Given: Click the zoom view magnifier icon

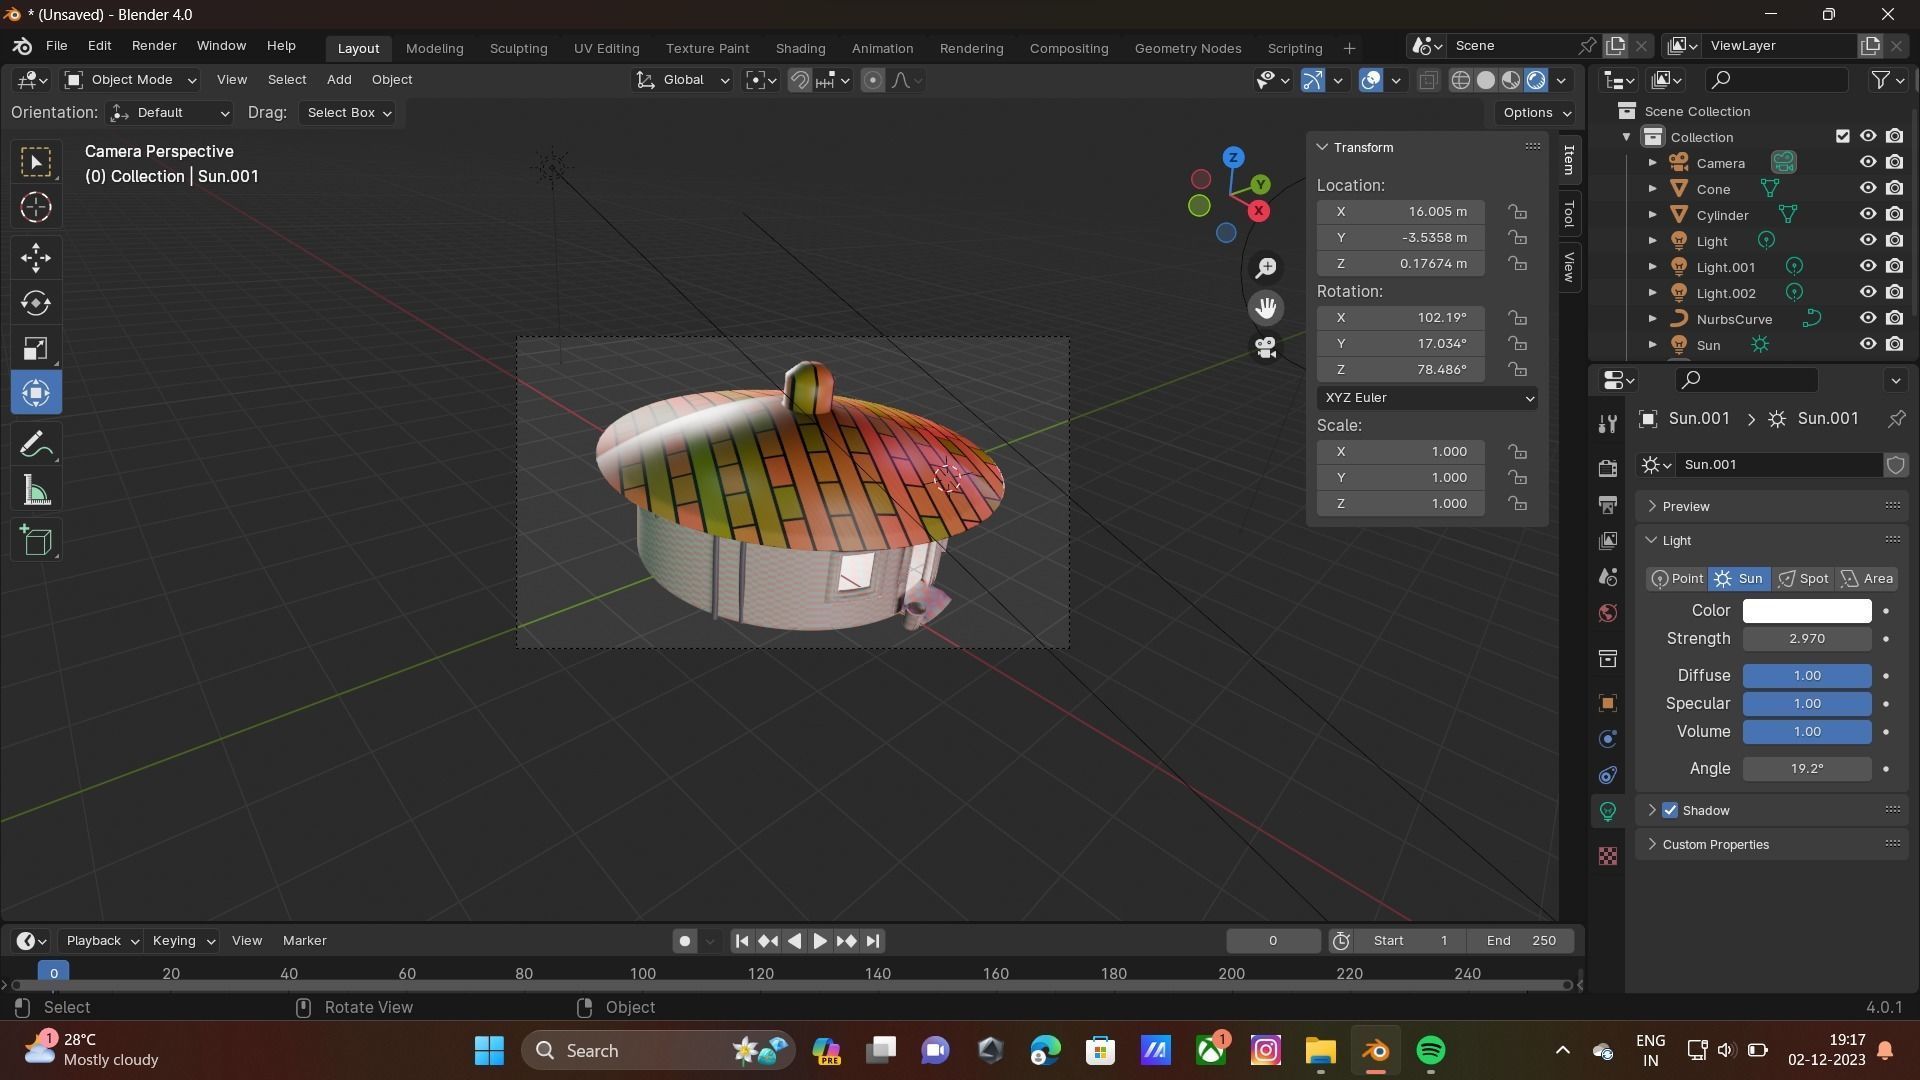Looking at the screenshot, I should [x=1266, y=267].
